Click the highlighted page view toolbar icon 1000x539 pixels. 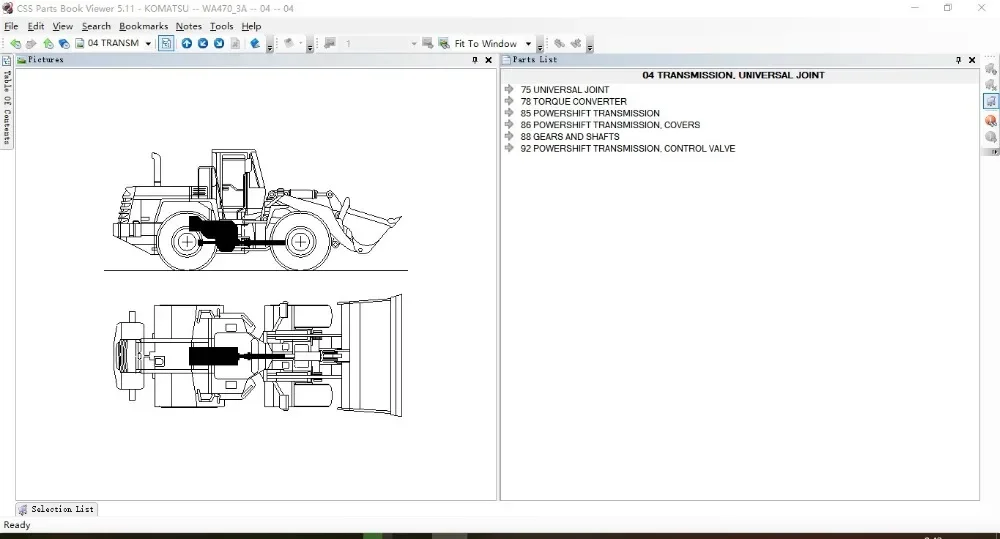tap(165, 44)
